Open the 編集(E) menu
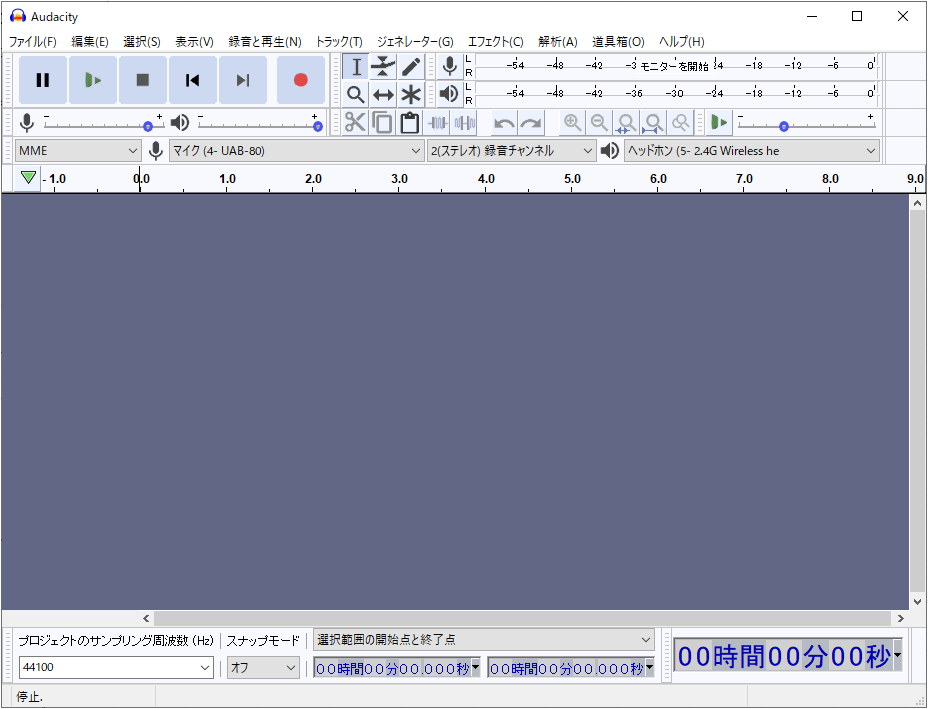This screenshot has width=928, height=709. tap(90, 41)
